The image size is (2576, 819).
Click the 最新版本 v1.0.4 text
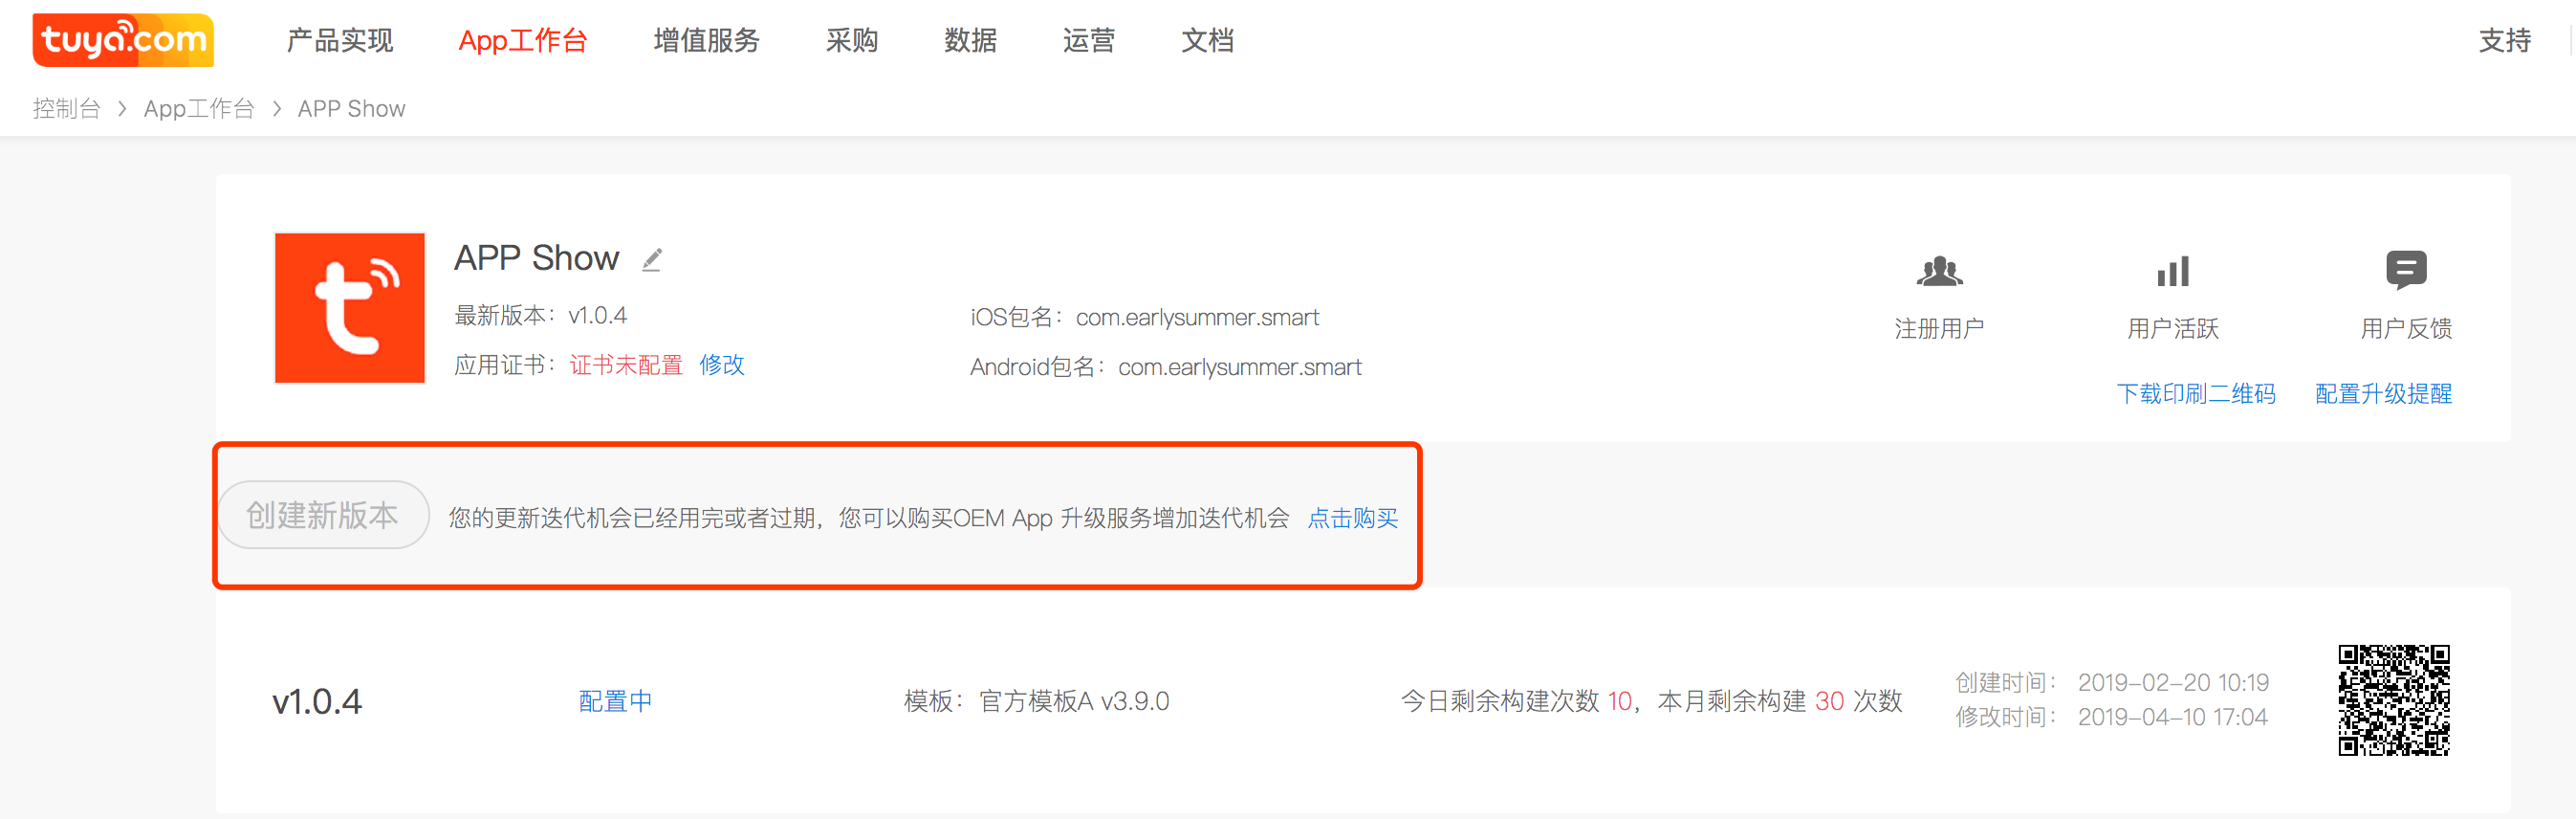click(541, 316)
